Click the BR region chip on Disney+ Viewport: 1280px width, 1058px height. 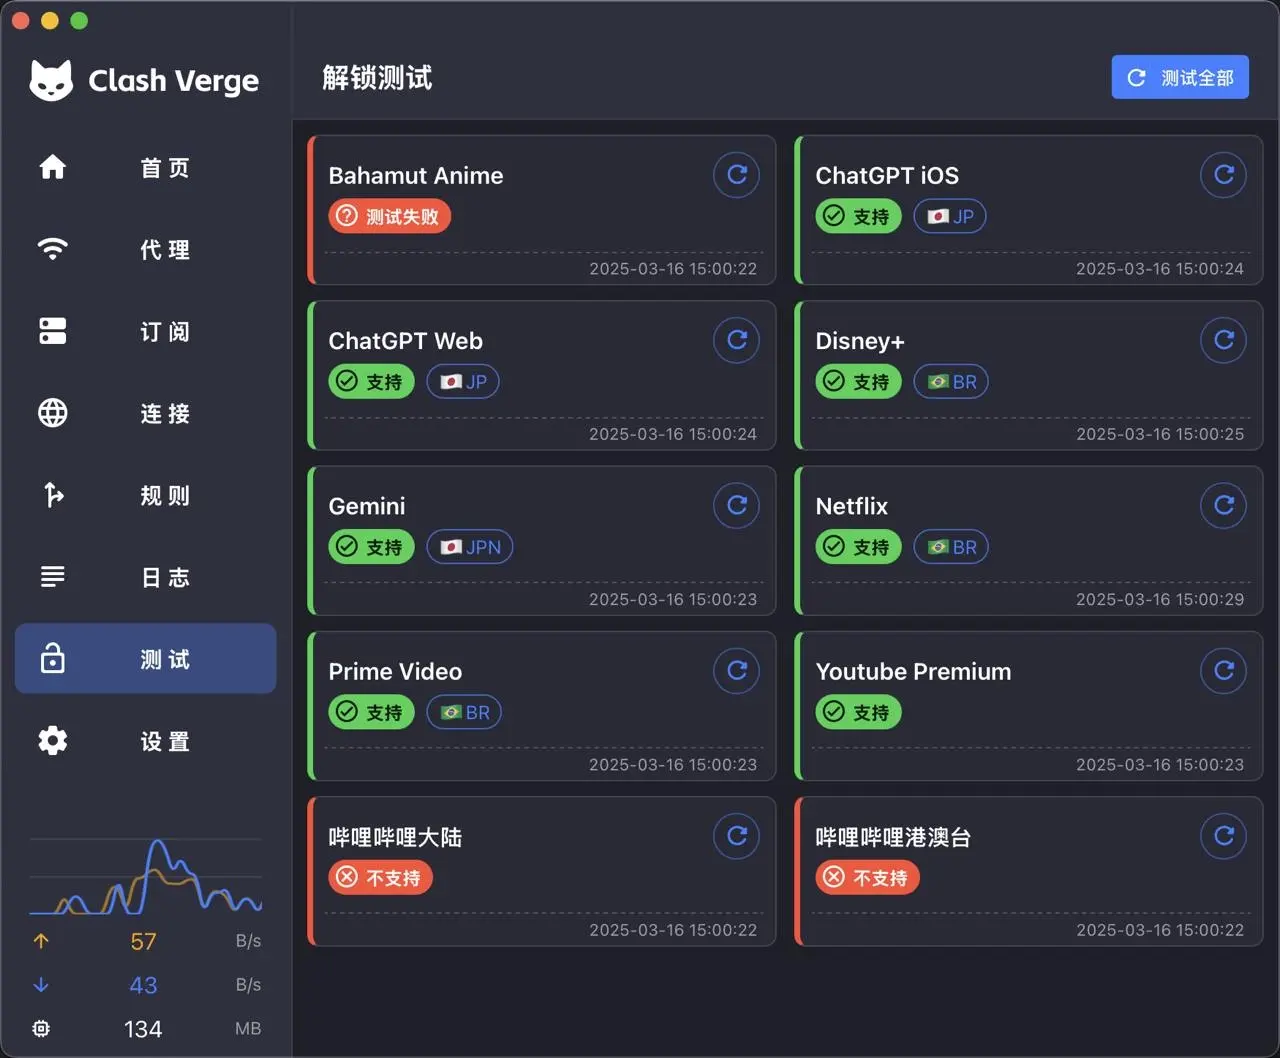[951, 382]
